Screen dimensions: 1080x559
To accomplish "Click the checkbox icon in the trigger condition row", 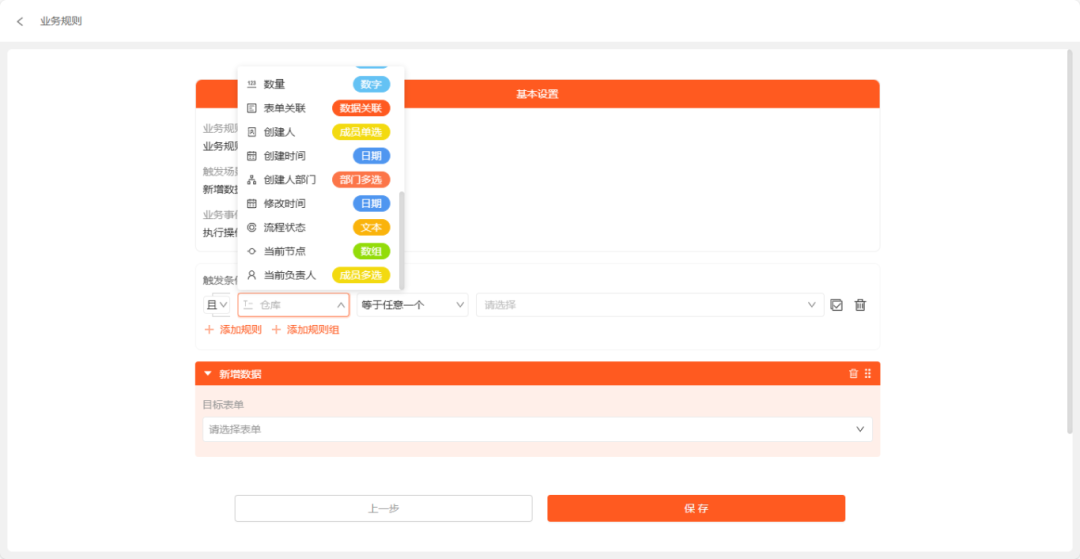I will pos(837,305).
